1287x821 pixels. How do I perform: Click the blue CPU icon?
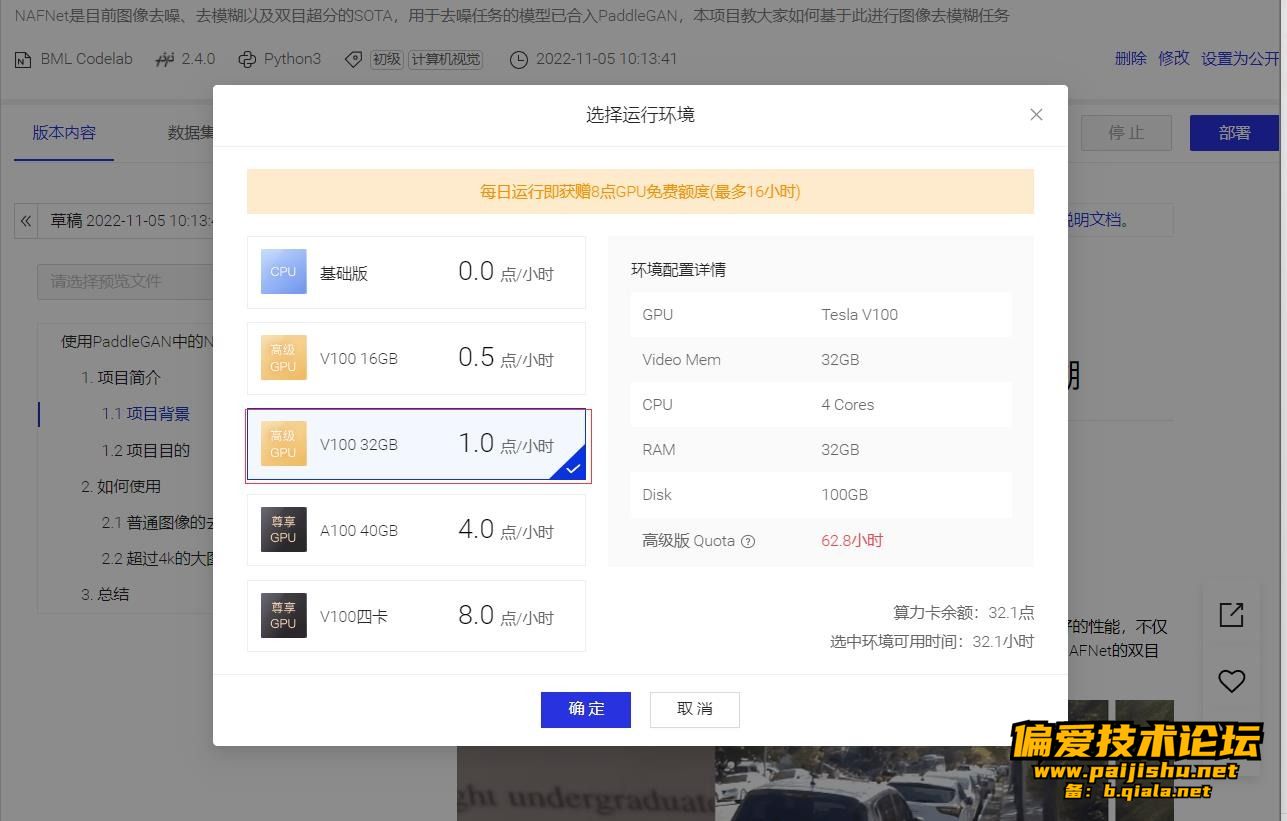pos(283,272)
